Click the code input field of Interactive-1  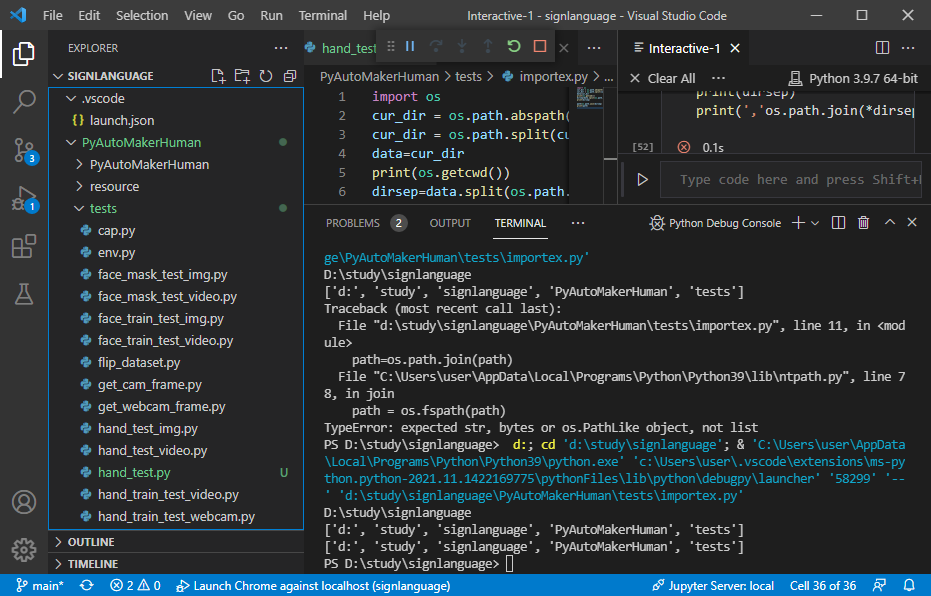click(x=791, y=179)
